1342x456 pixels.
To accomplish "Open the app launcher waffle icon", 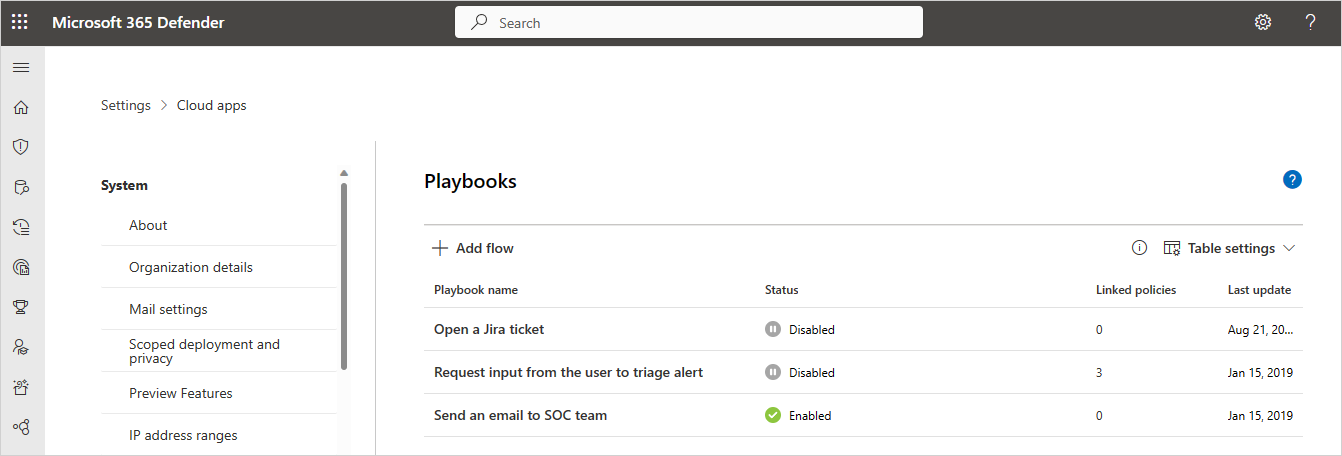I will tap(20, 22).
